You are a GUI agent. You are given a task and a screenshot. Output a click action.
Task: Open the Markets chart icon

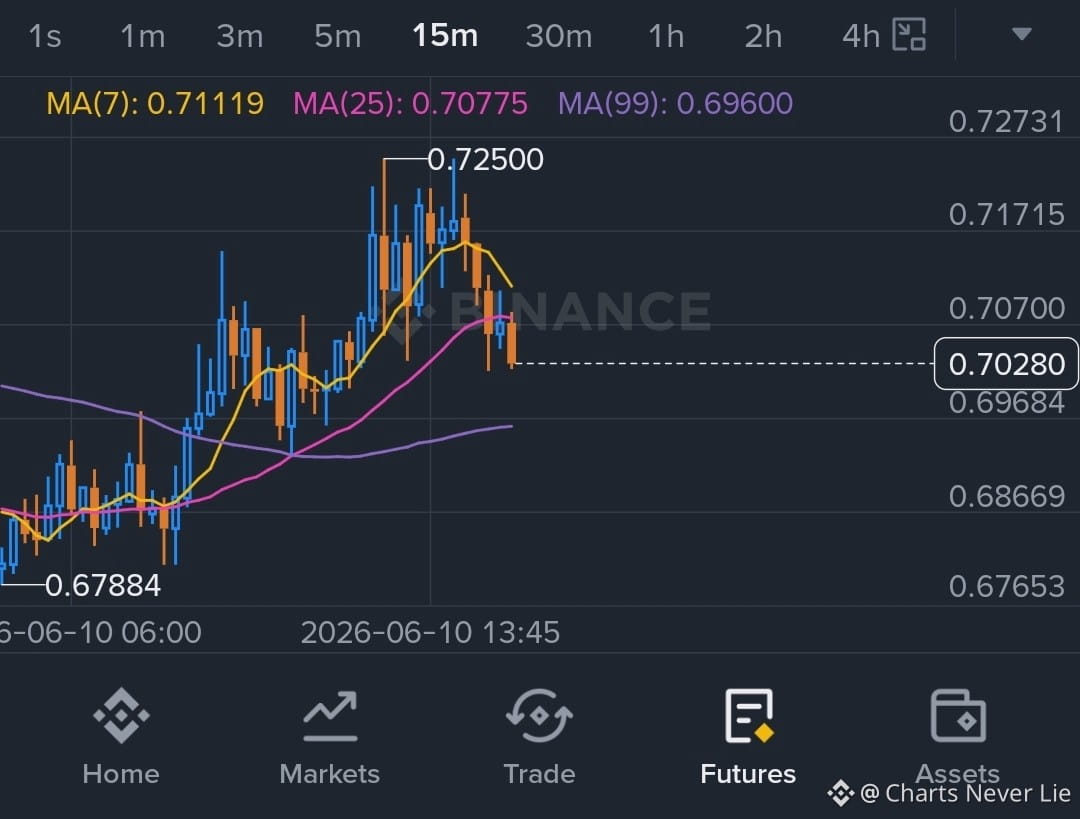tap(330, 716)
